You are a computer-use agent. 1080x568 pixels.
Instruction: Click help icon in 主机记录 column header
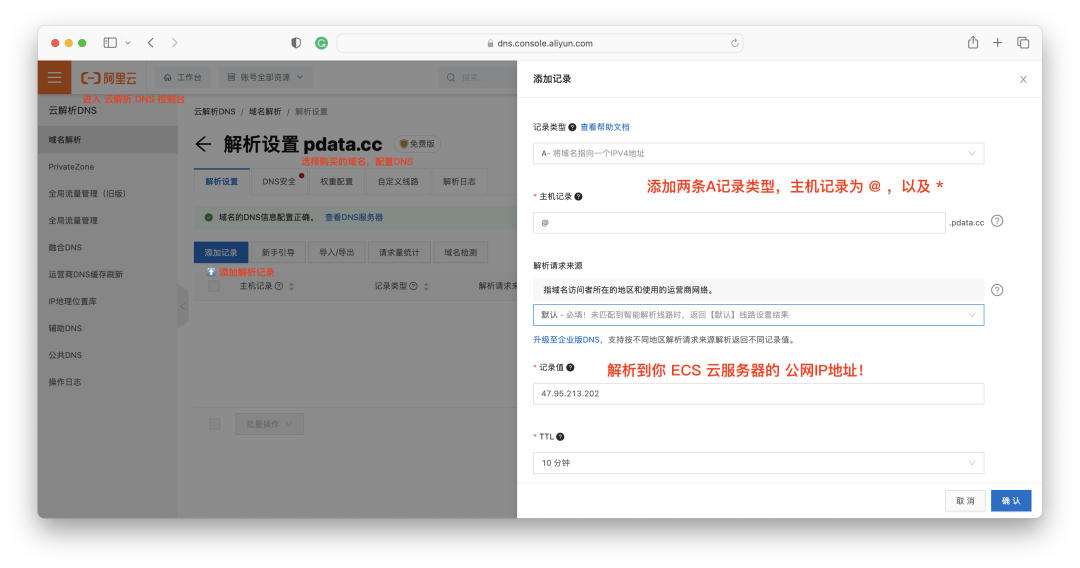point(279,286)
